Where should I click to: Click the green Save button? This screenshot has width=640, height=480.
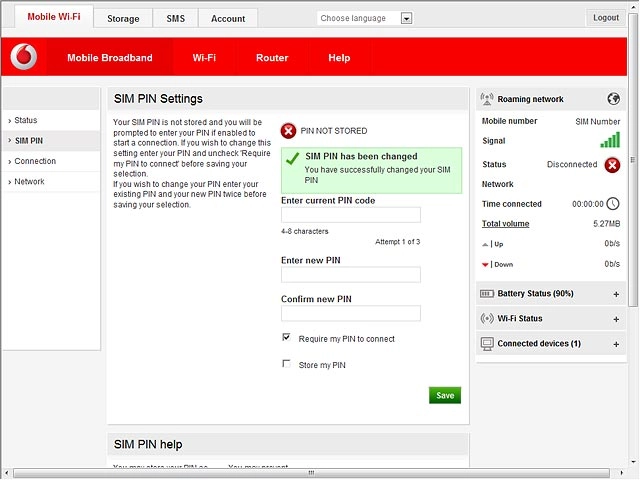tap(444, 395)
